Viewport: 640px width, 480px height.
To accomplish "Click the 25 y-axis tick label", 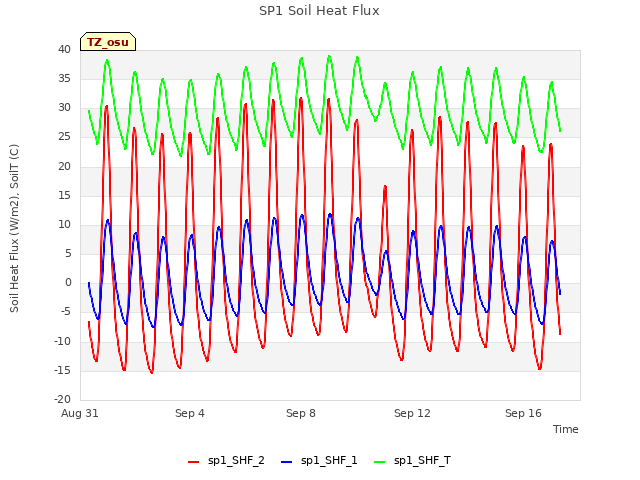I will tap(64, 137).
